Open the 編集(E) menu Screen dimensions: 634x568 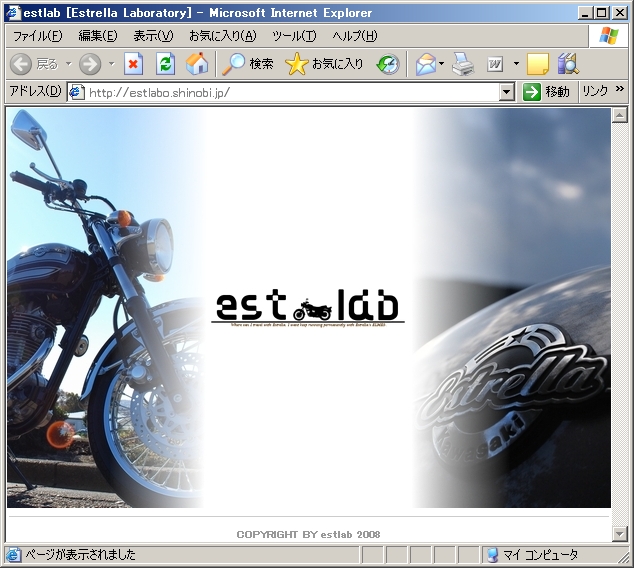(98, 36)
